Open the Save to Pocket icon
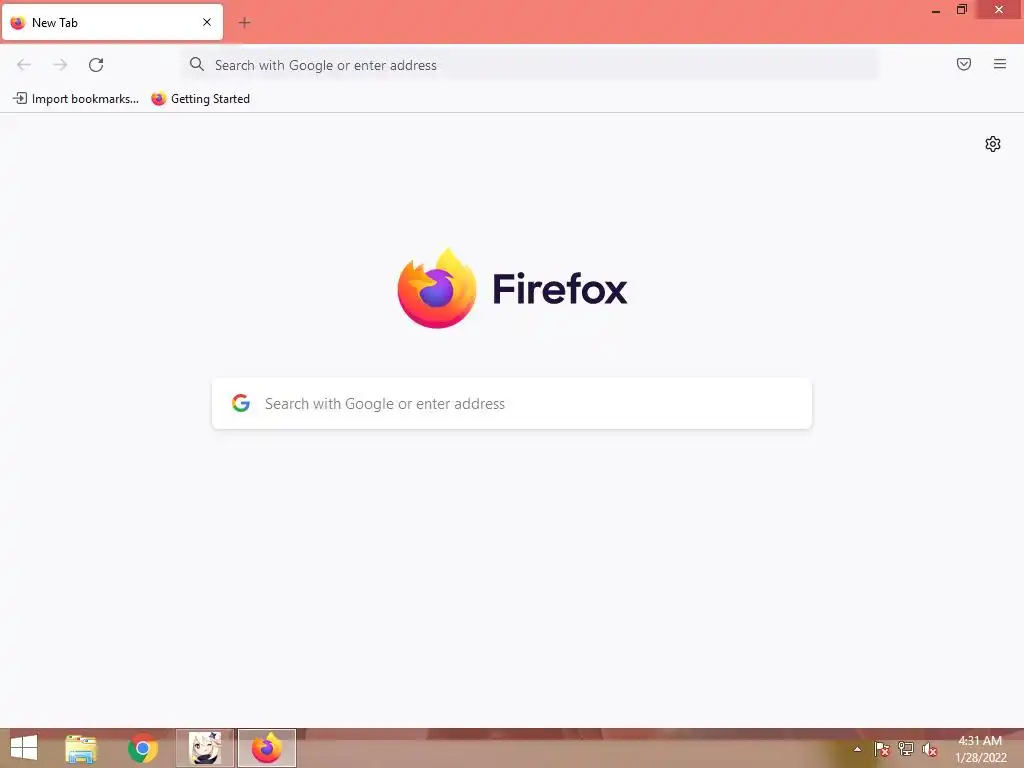This screenshot has height=768, width=1024. point(964,64)
